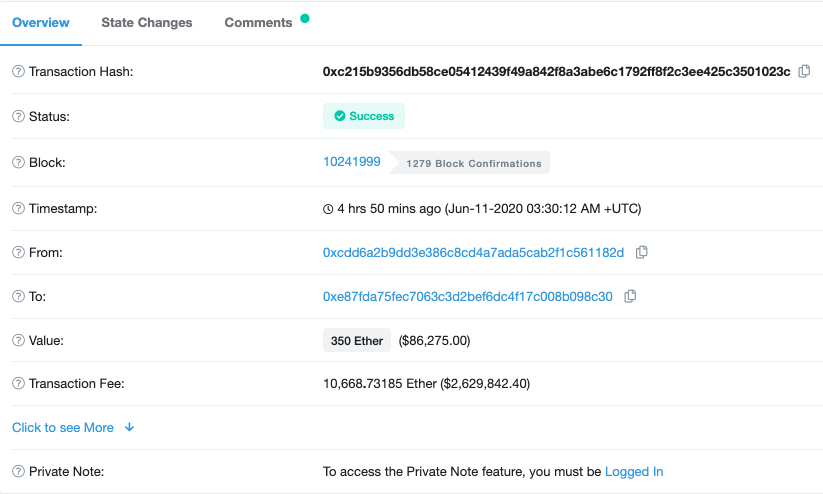Viewport: 823px width, 494px height.
Task: Open help icon beside To
Action: [18, 297]
